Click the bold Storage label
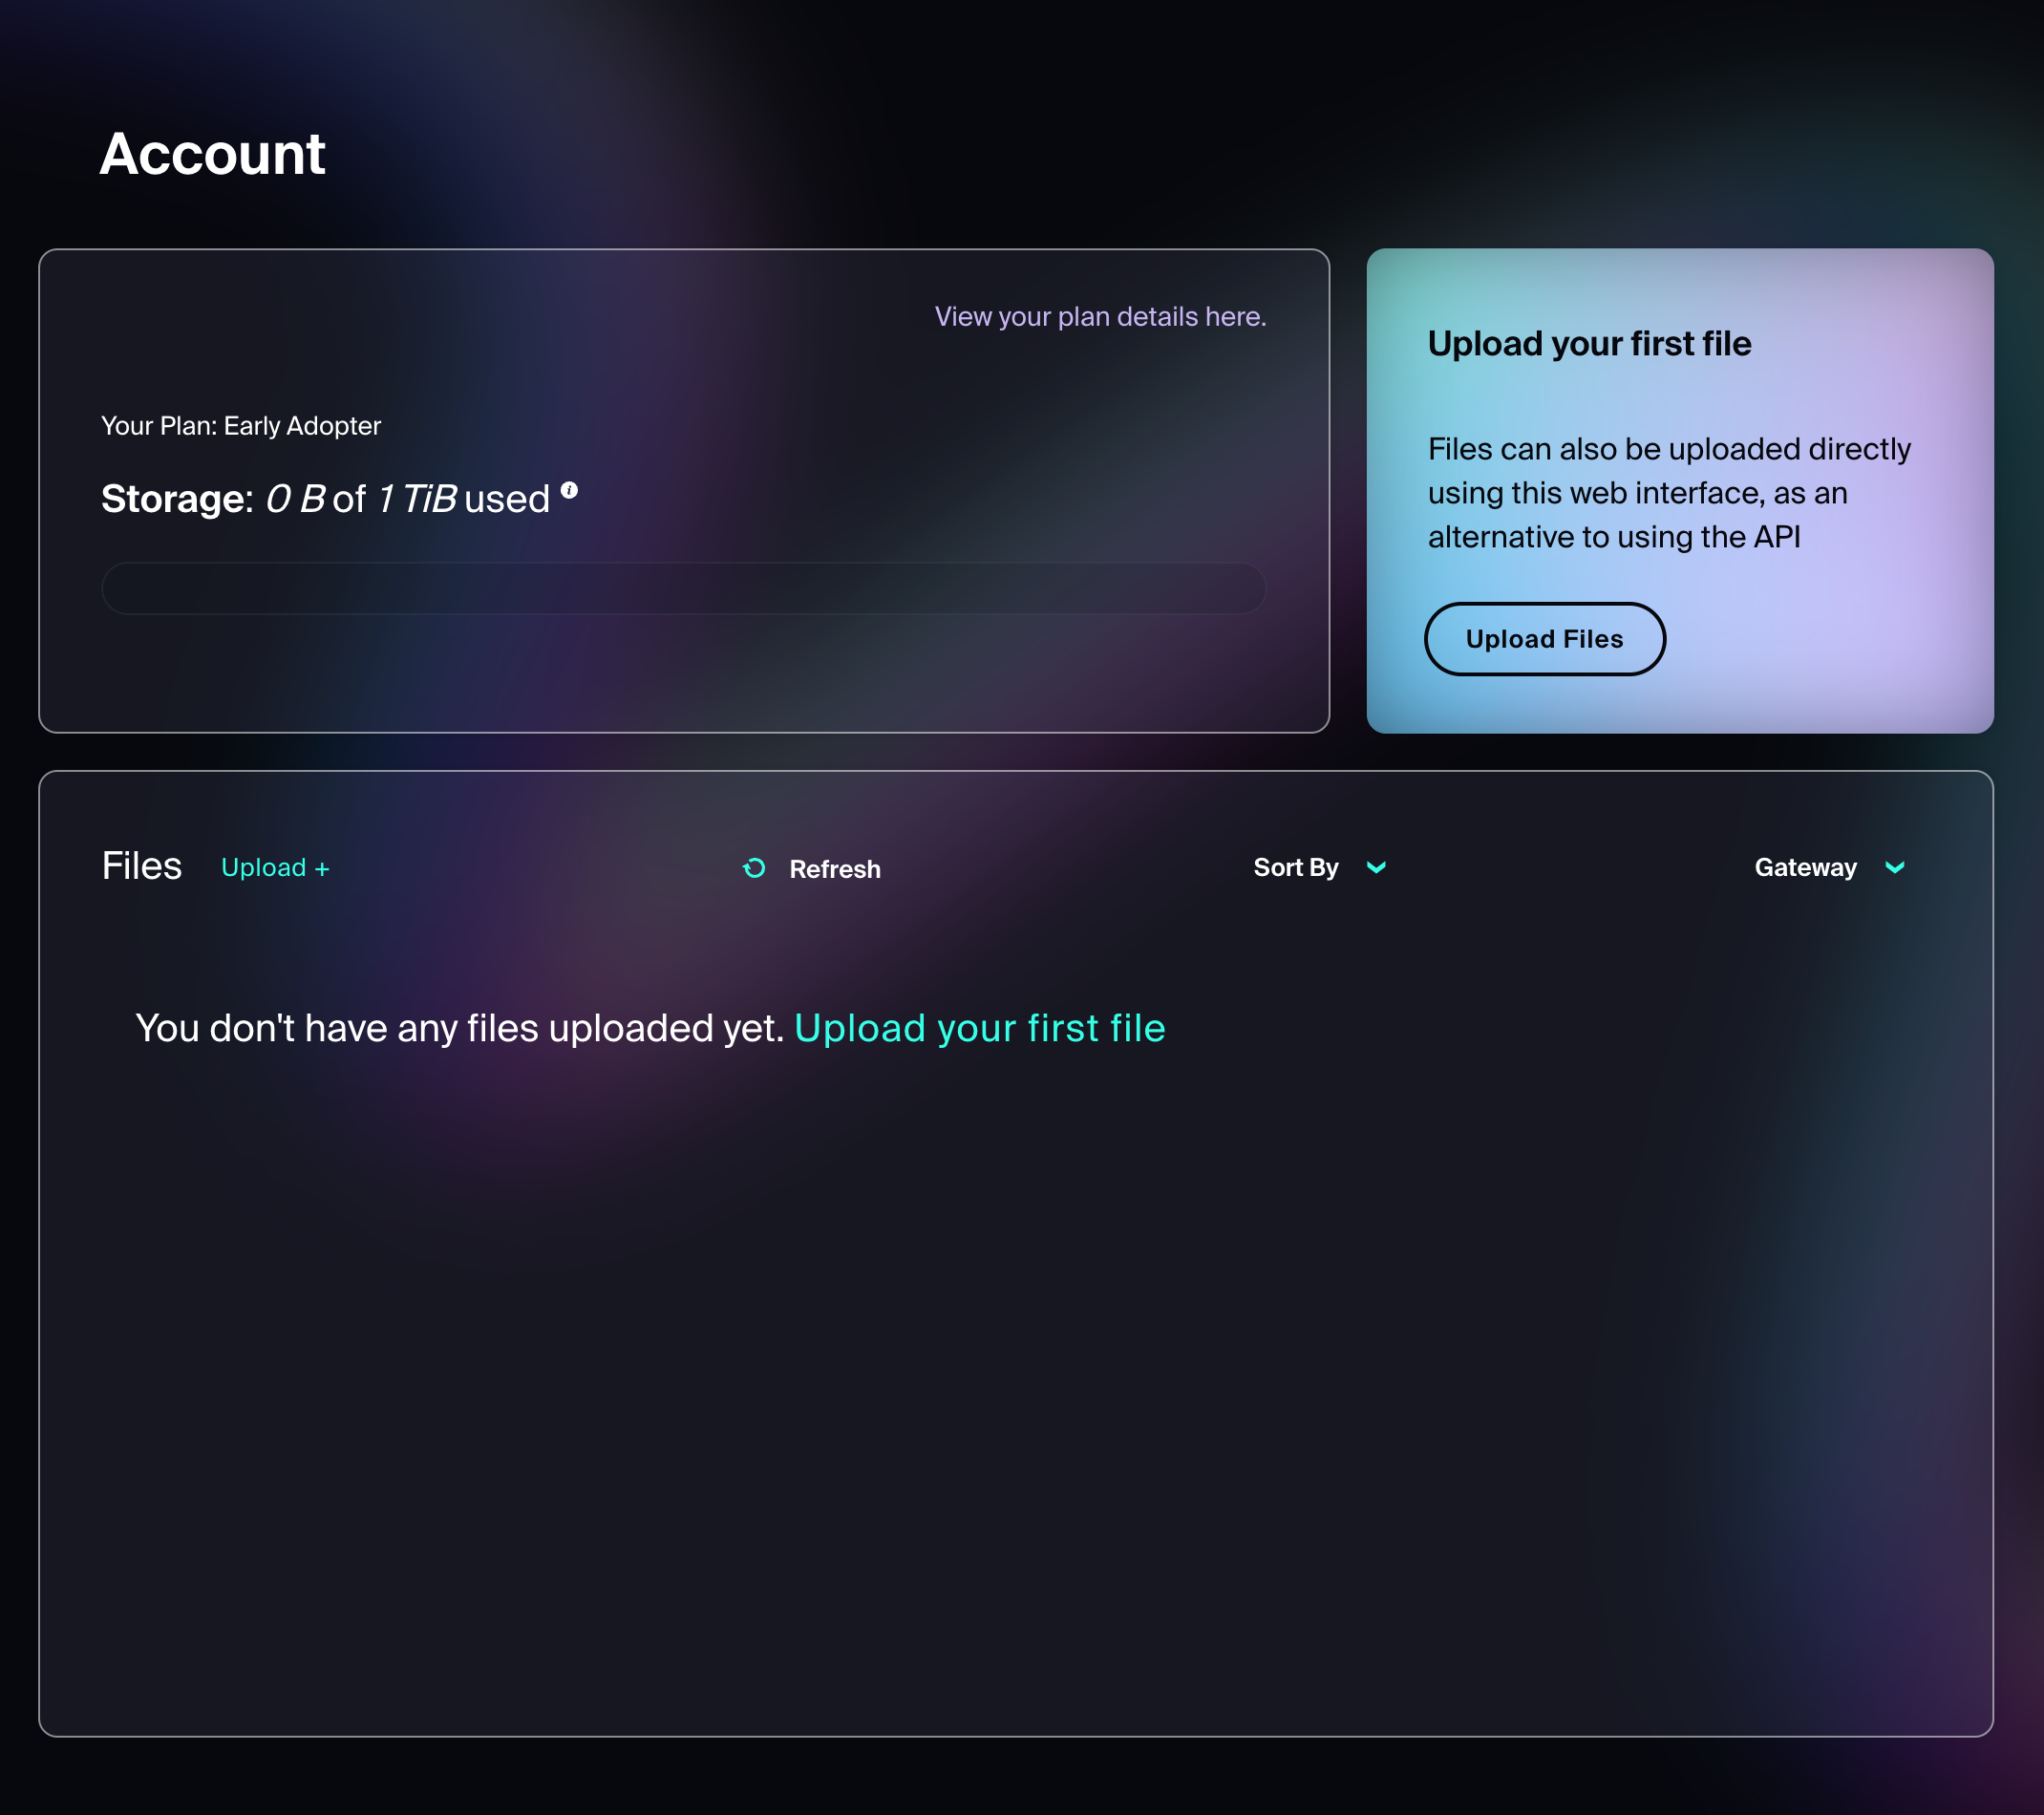 tap(176, 499)
